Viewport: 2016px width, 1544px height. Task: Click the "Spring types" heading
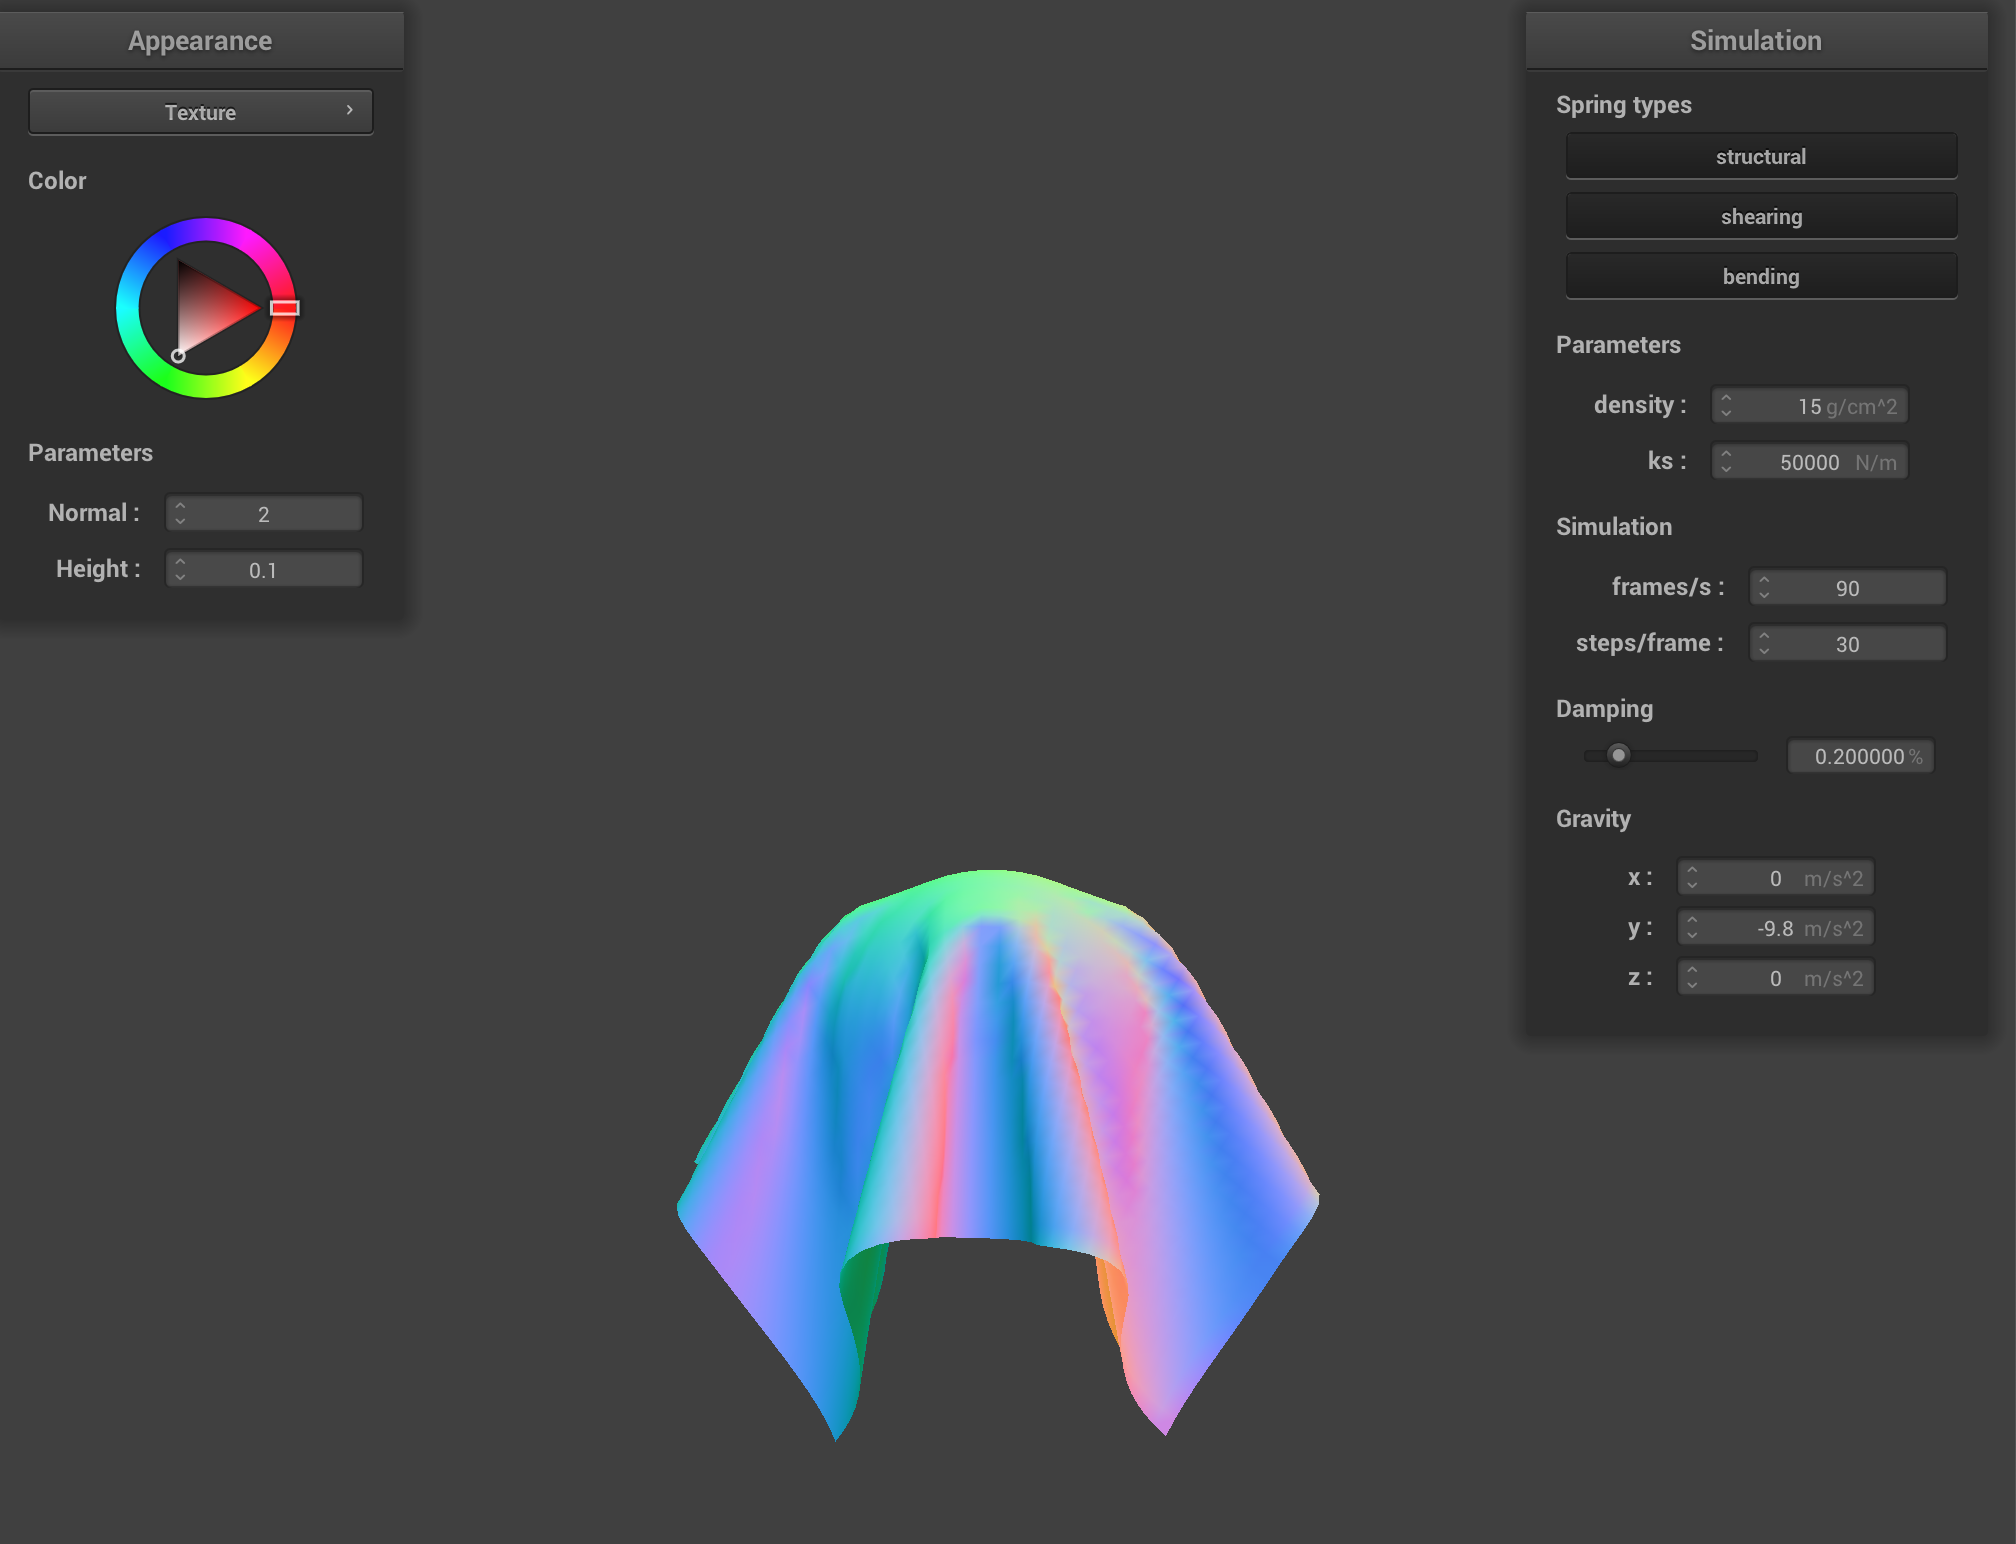click(x=1624, y=105)
